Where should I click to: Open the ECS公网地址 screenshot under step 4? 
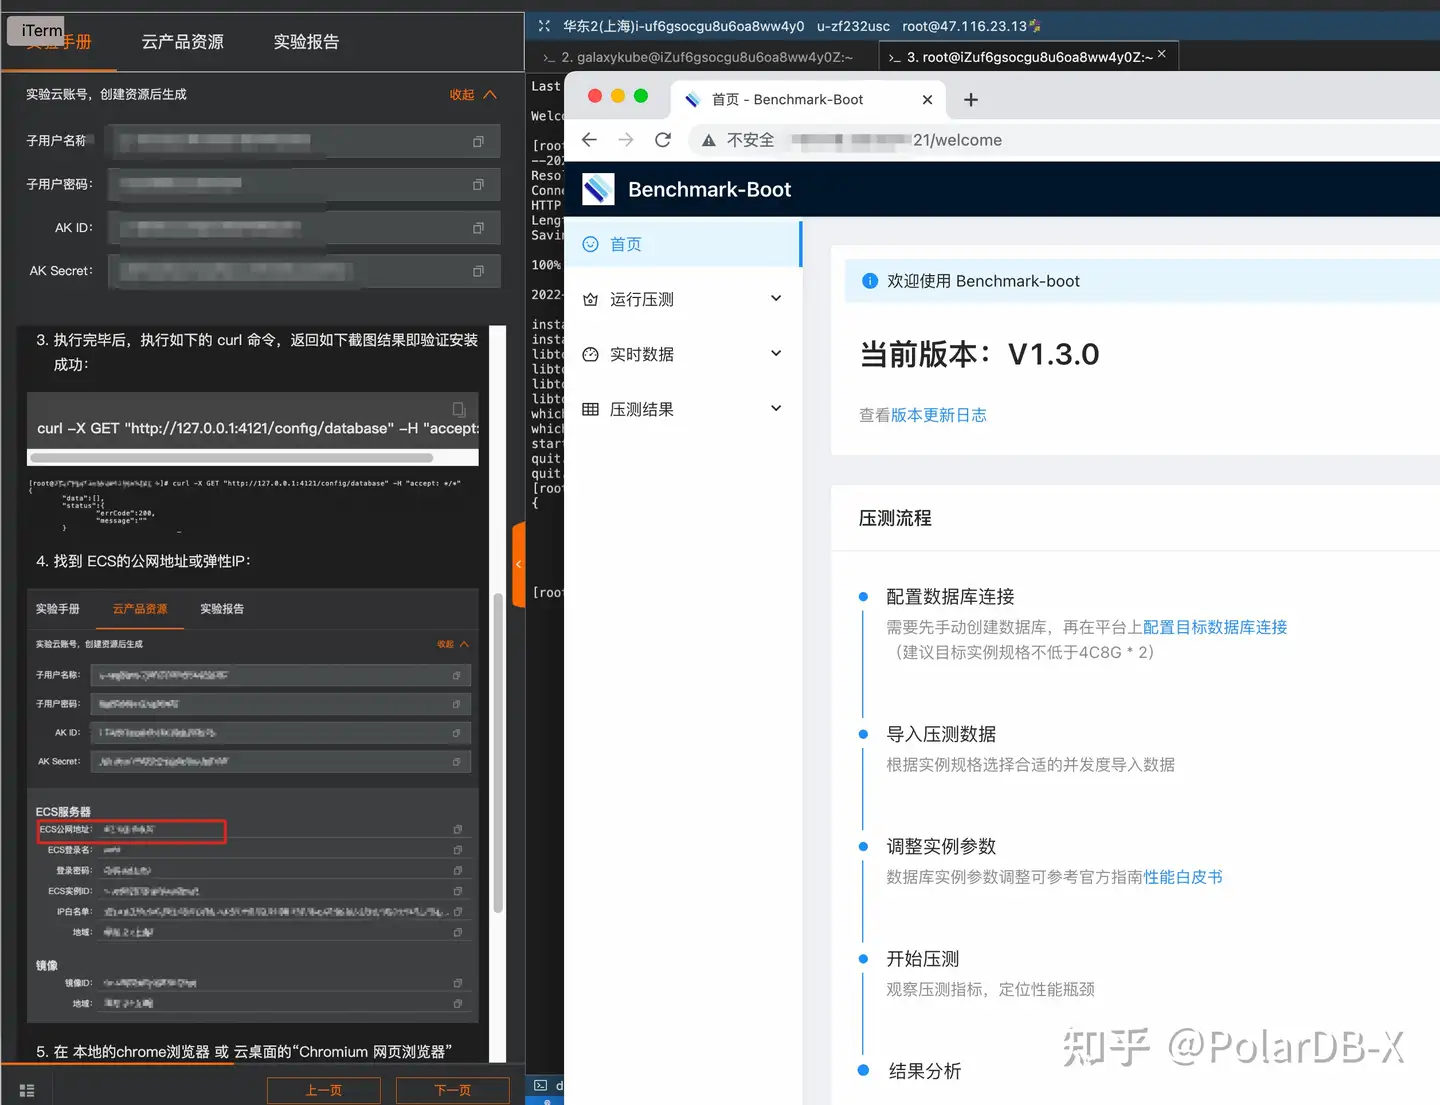[x=253, y=808]
